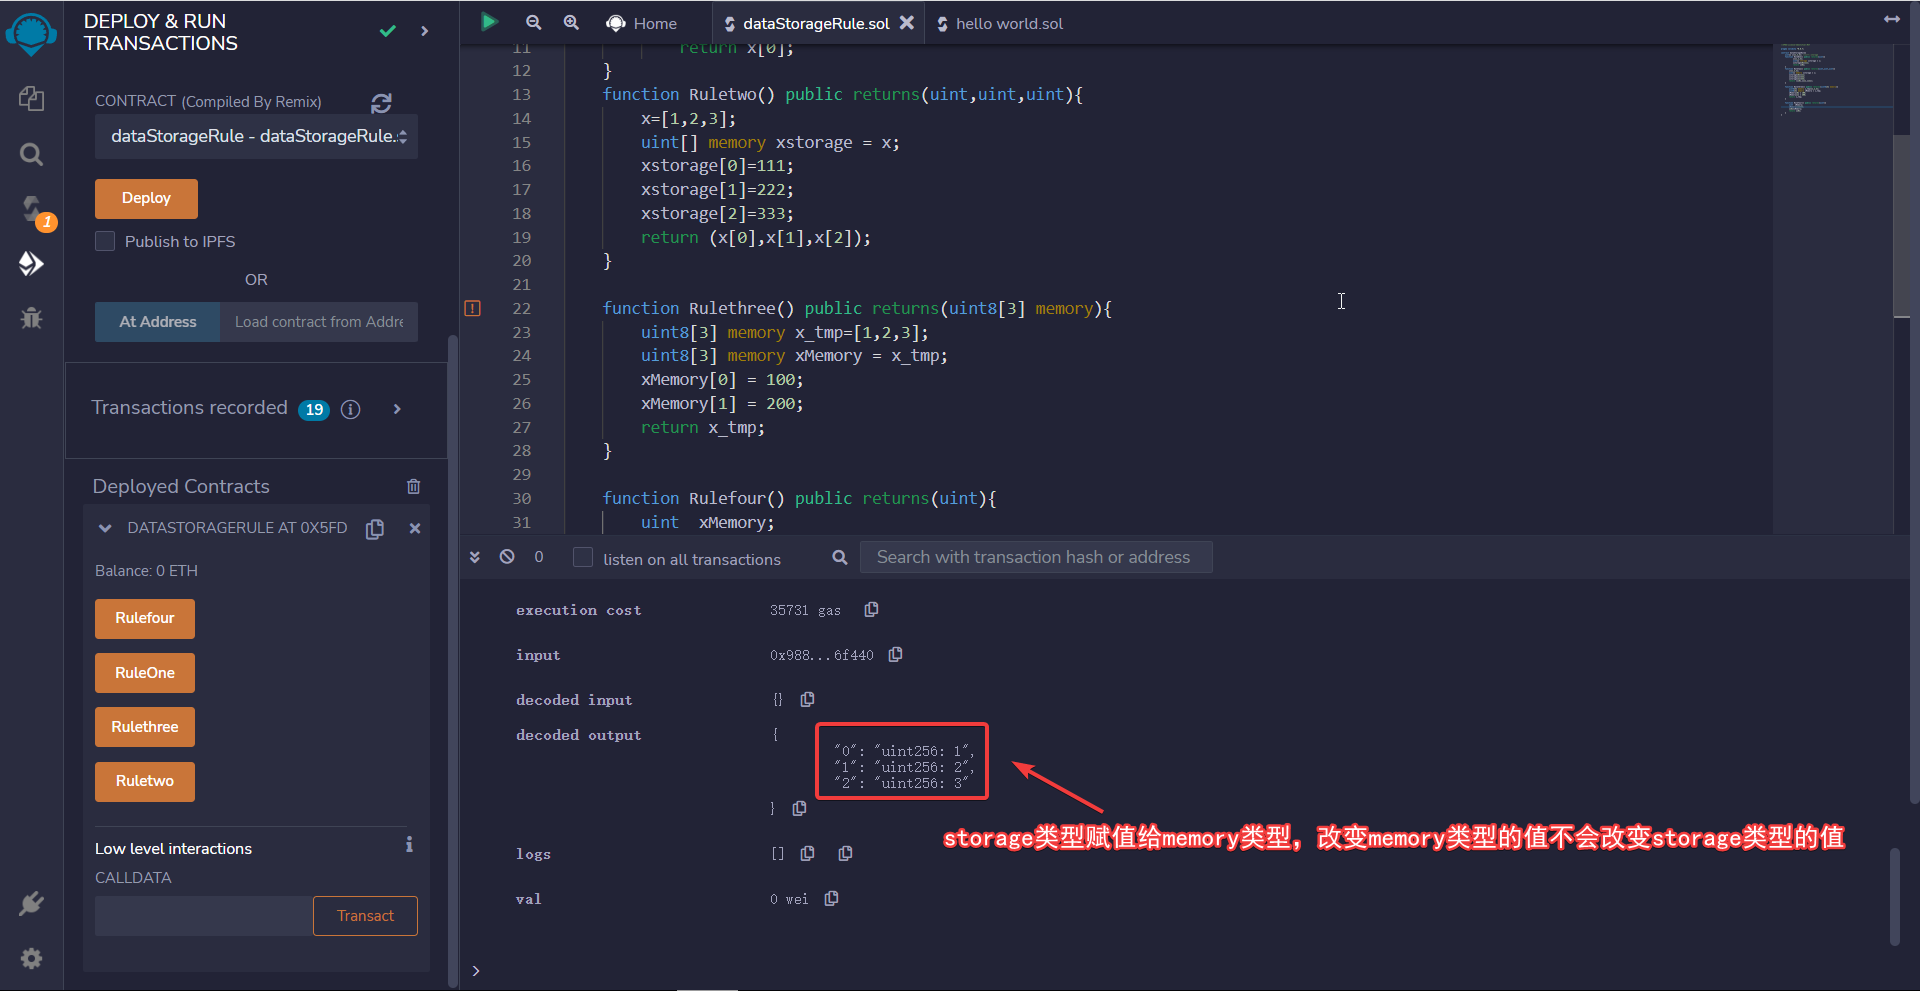
Task: Open the File explorers sidebar icon
Action: (x=31, y=98)
